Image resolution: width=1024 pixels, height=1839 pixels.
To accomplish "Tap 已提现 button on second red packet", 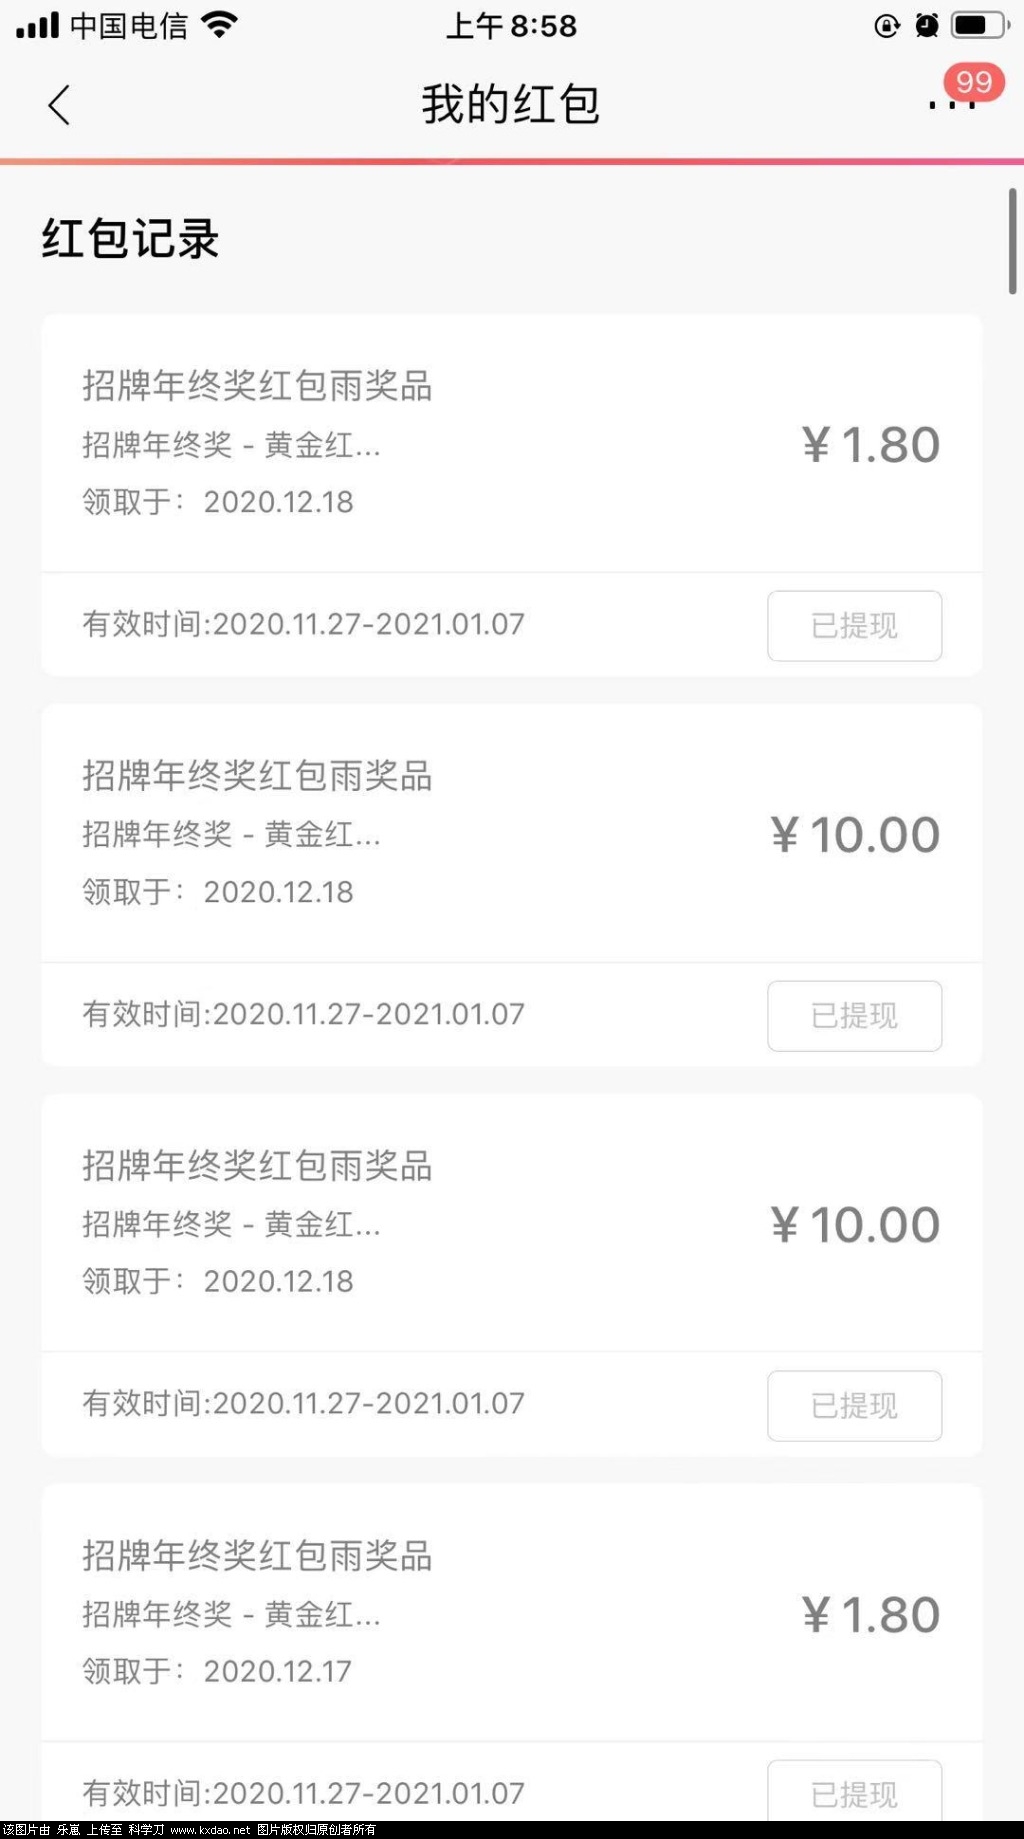I will tap(854, 1016).
